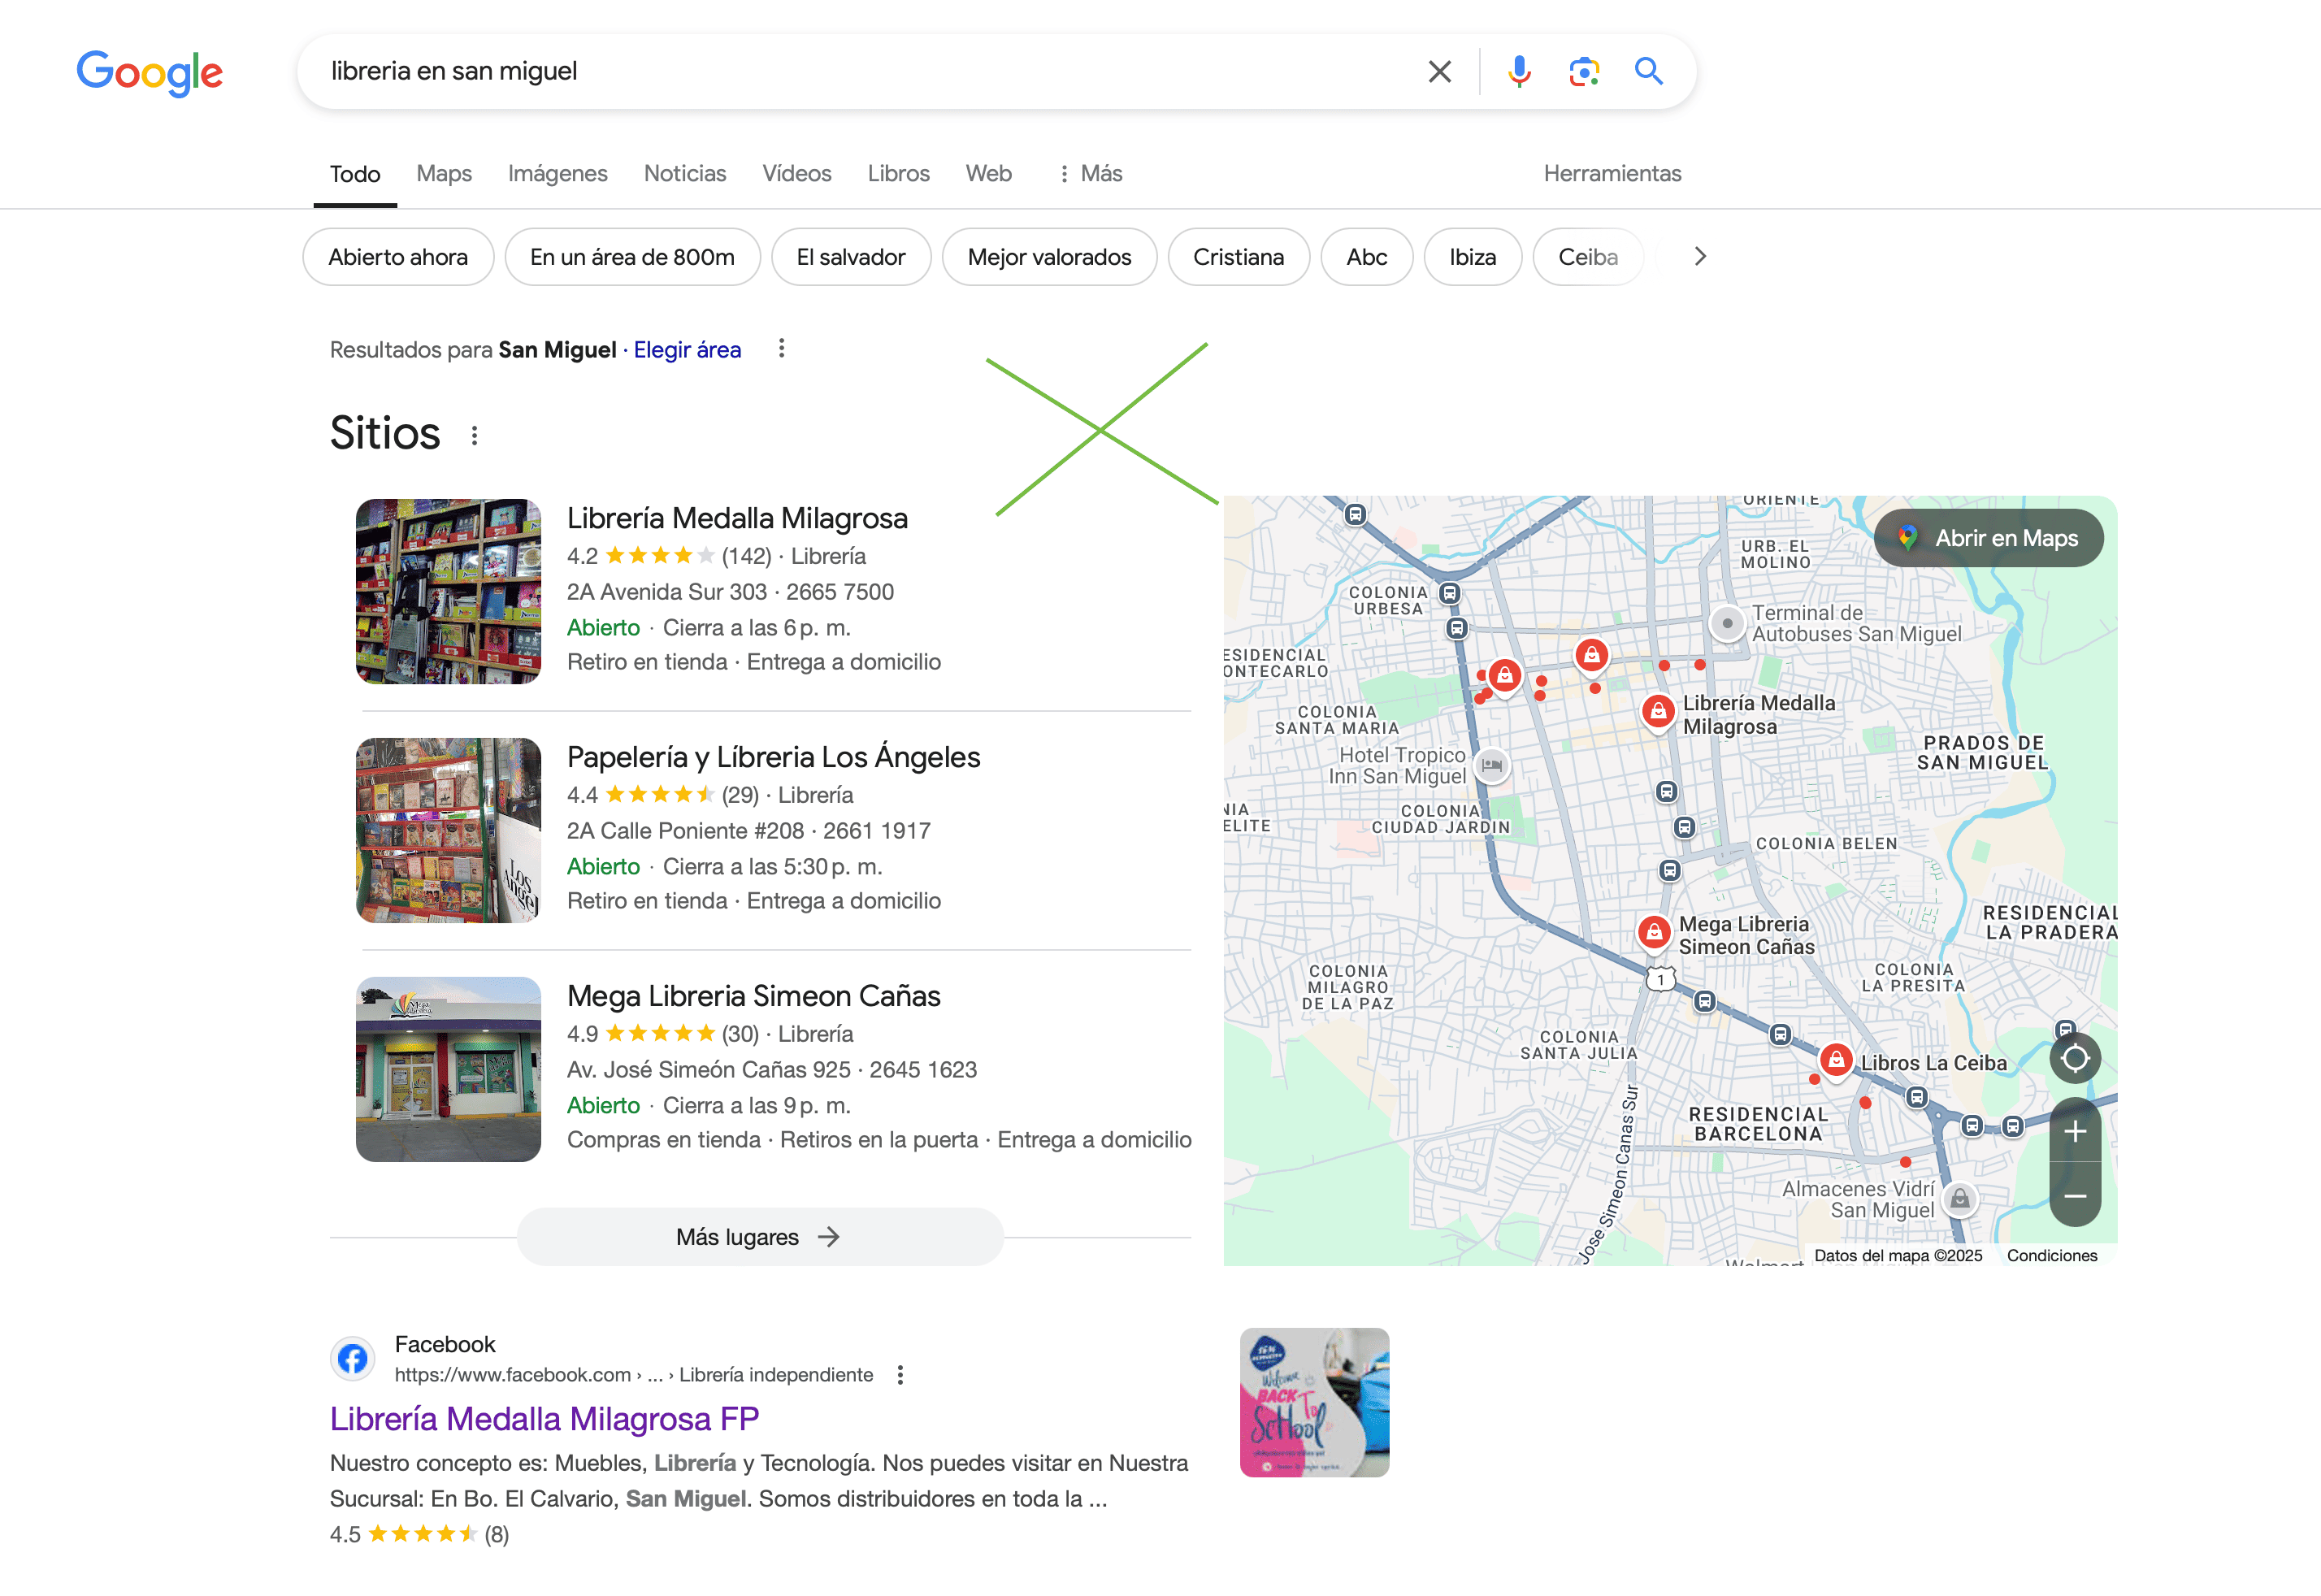Click the Google logo
The image size is (2321, 1596).
click(150, 72)
